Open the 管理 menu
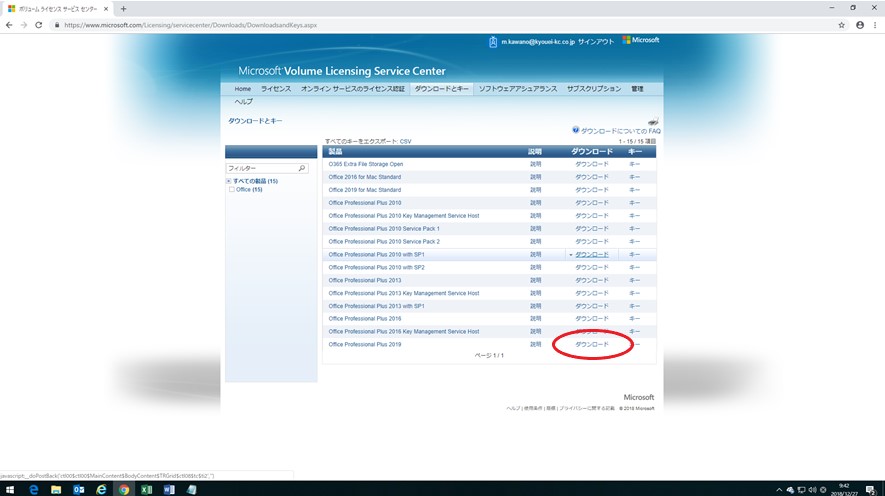 click(x=637, y=89)
